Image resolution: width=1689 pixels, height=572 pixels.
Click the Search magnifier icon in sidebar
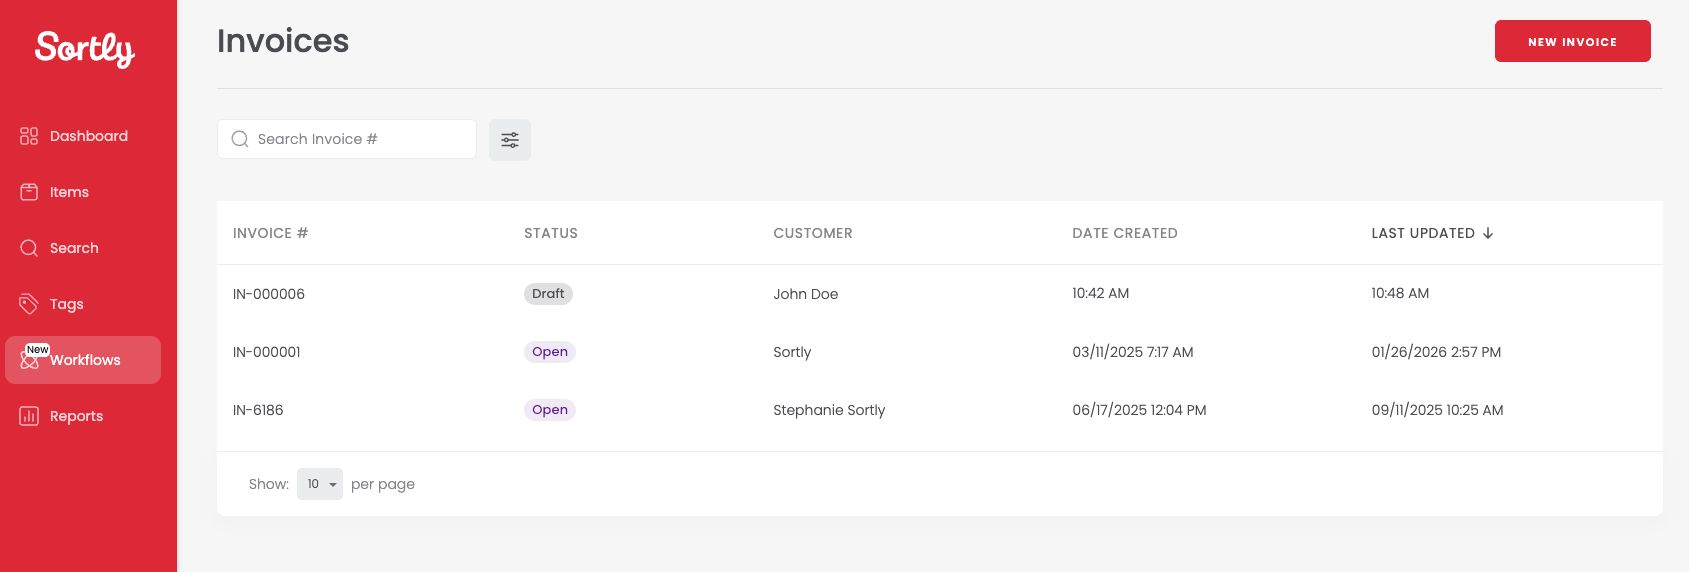[x=29, y=248]
